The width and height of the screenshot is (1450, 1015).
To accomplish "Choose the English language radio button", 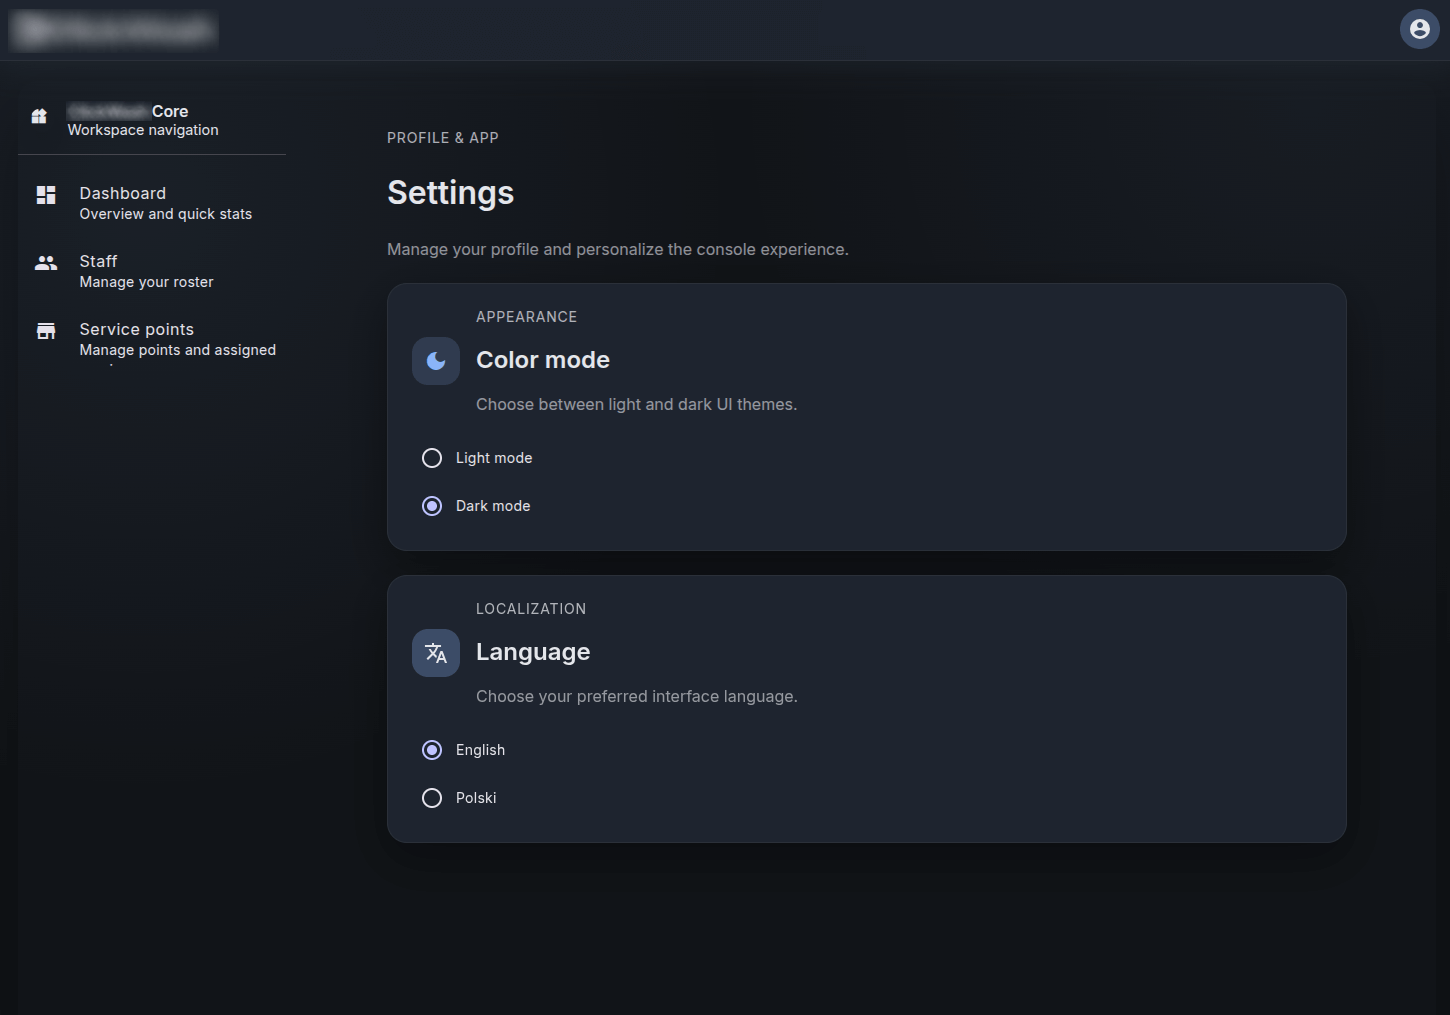I will click(x=432, y=750).
